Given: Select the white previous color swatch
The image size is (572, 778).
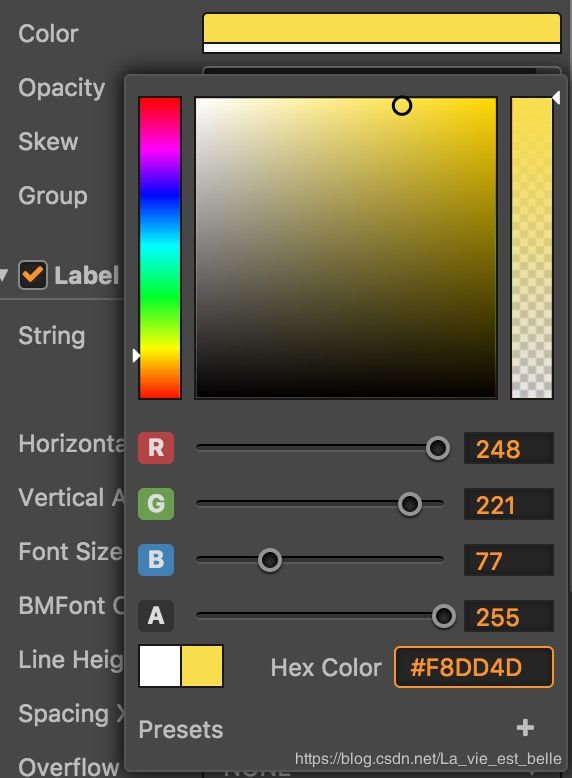Looking at the screenshot, I should [160, 666].
